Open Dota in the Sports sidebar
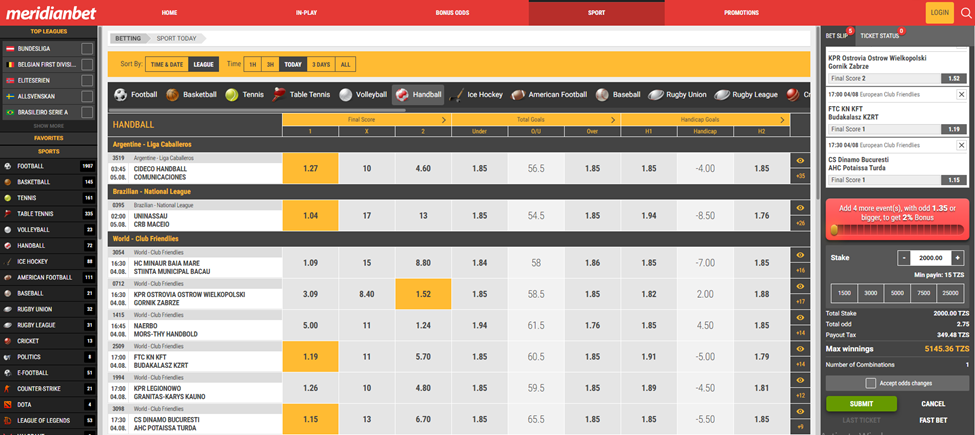 [49, 405]
